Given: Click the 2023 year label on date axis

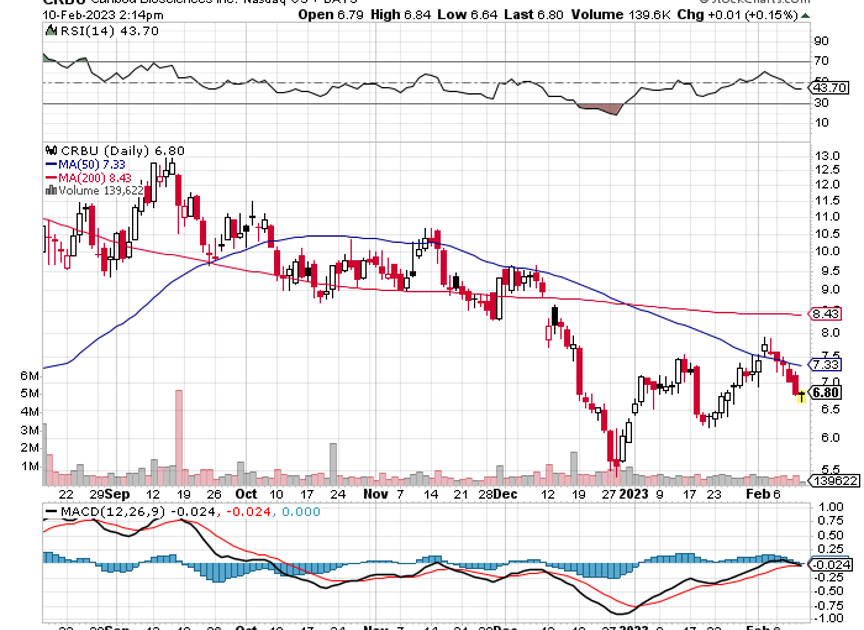Looking at the screenshot, I should (x=634, y=494).
